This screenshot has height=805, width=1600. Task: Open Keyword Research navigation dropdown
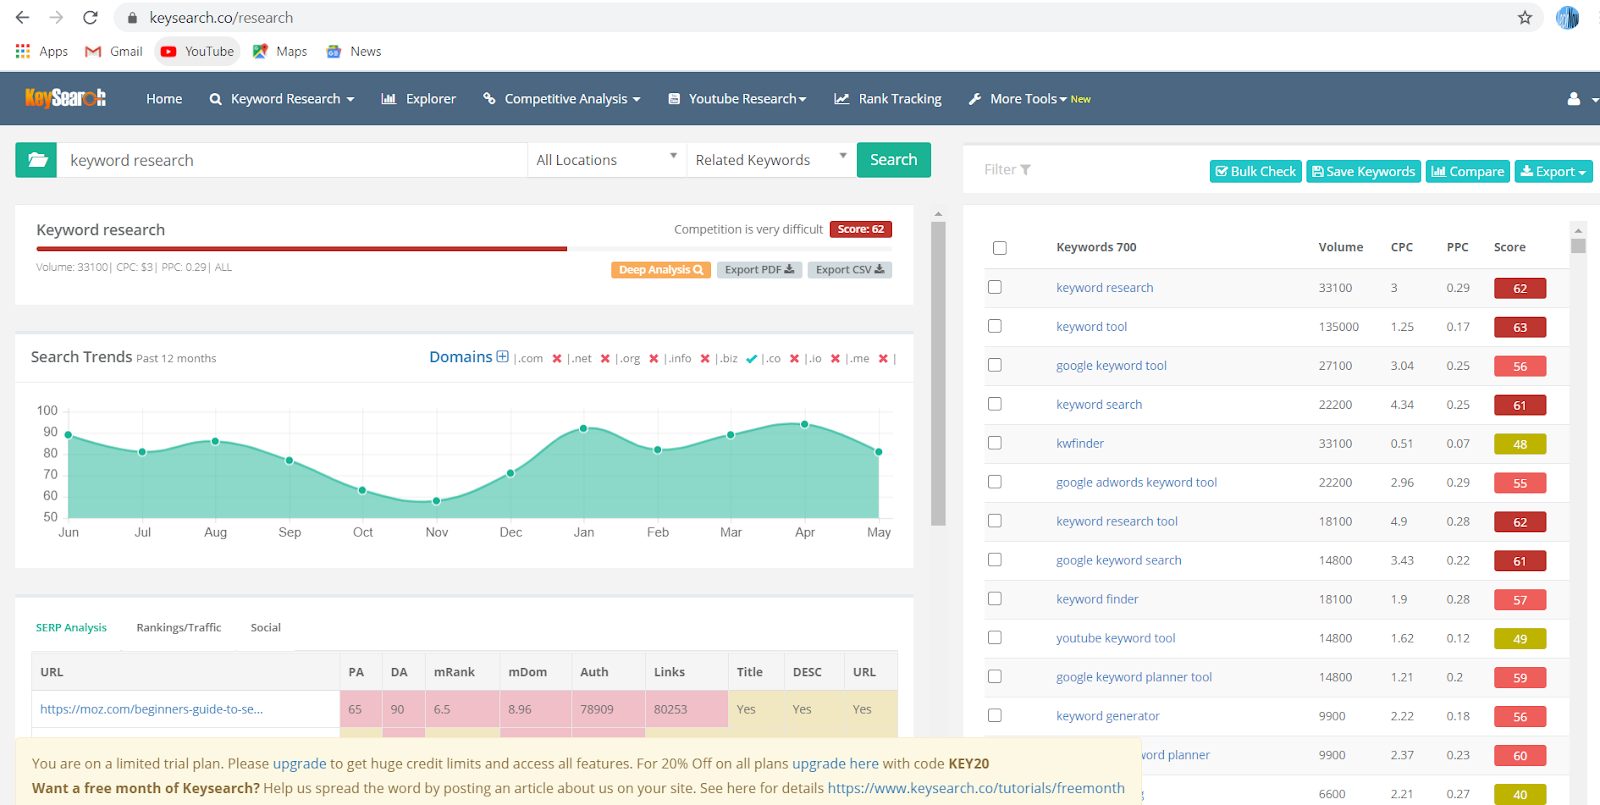[x=282, y=99]
